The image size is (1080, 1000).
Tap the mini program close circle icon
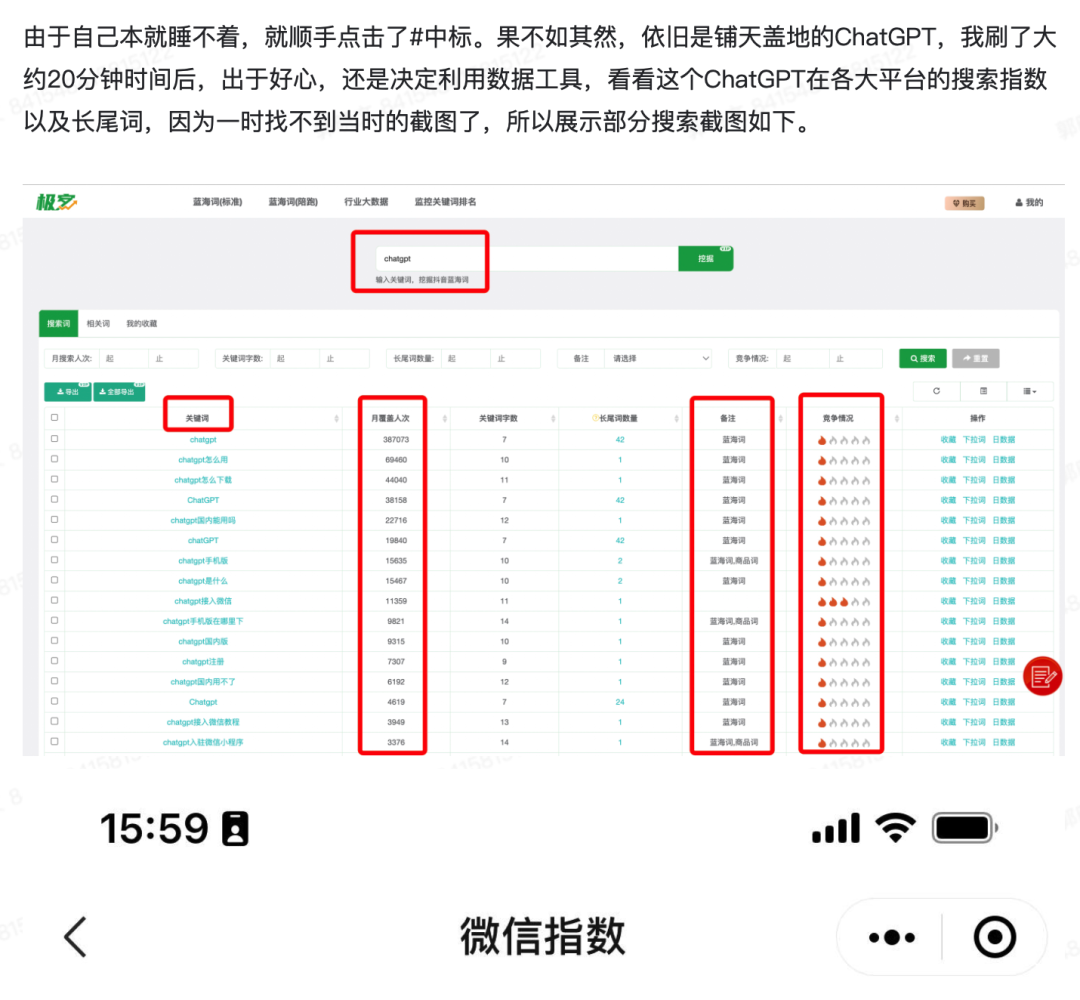(995, 937)
